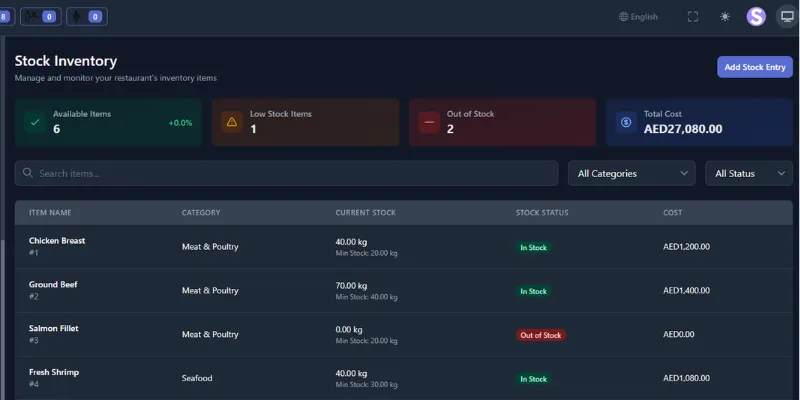Screen dimensions: 800x400
Task: Click the Current Stock column header
Action: click(365, 212)
